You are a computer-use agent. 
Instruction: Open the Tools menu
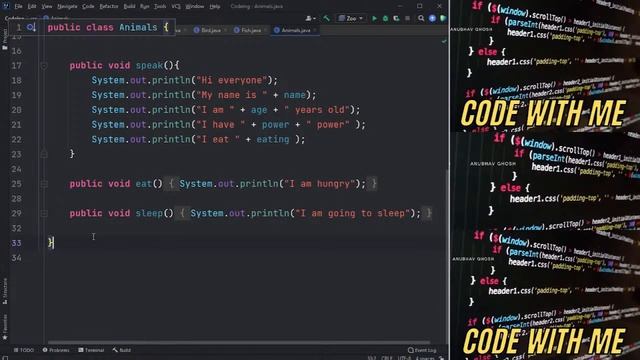160,6
